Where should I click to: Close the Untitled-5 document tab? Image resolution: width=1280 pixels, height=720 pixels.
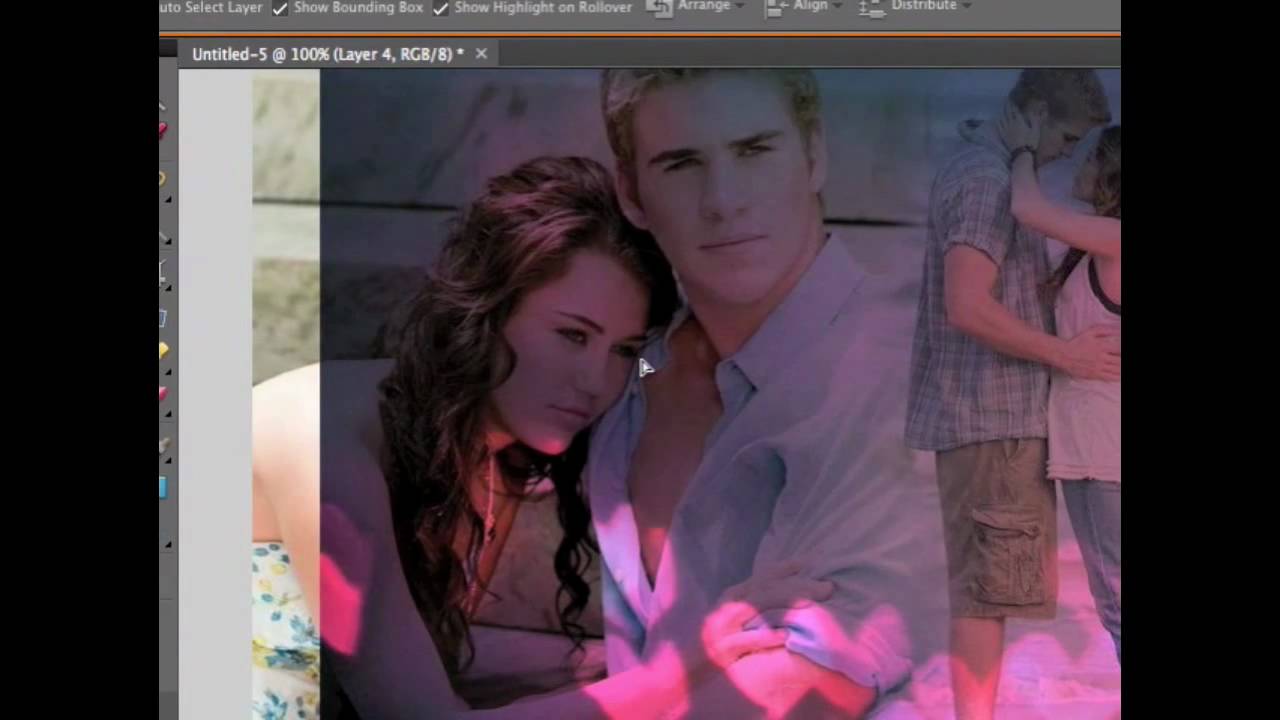point(481,54)
